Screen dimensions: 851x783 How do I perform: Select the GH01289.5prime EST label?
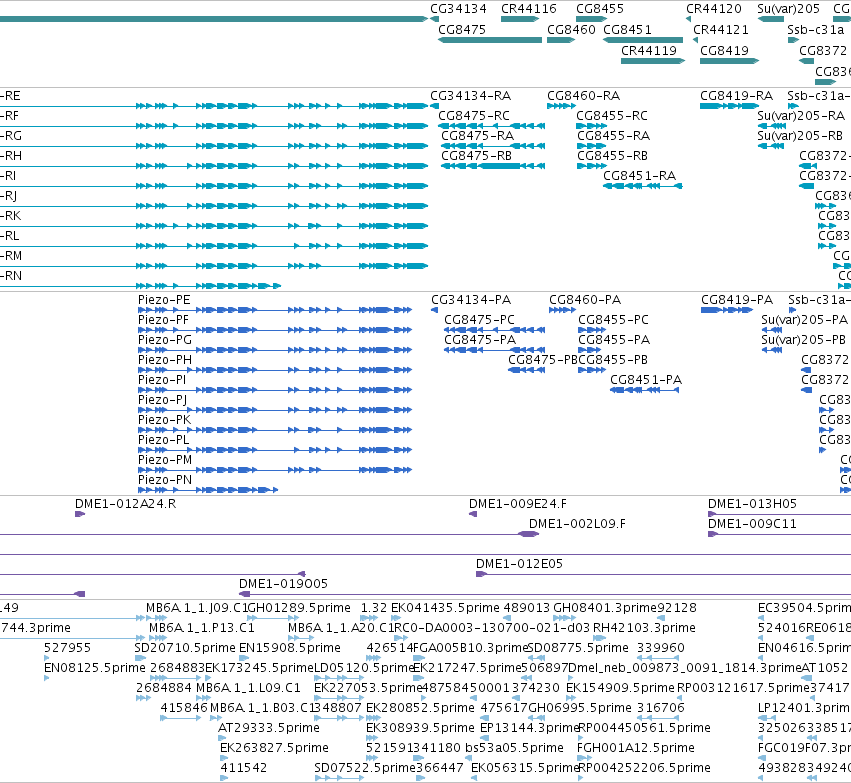click(x=299, y=608)
